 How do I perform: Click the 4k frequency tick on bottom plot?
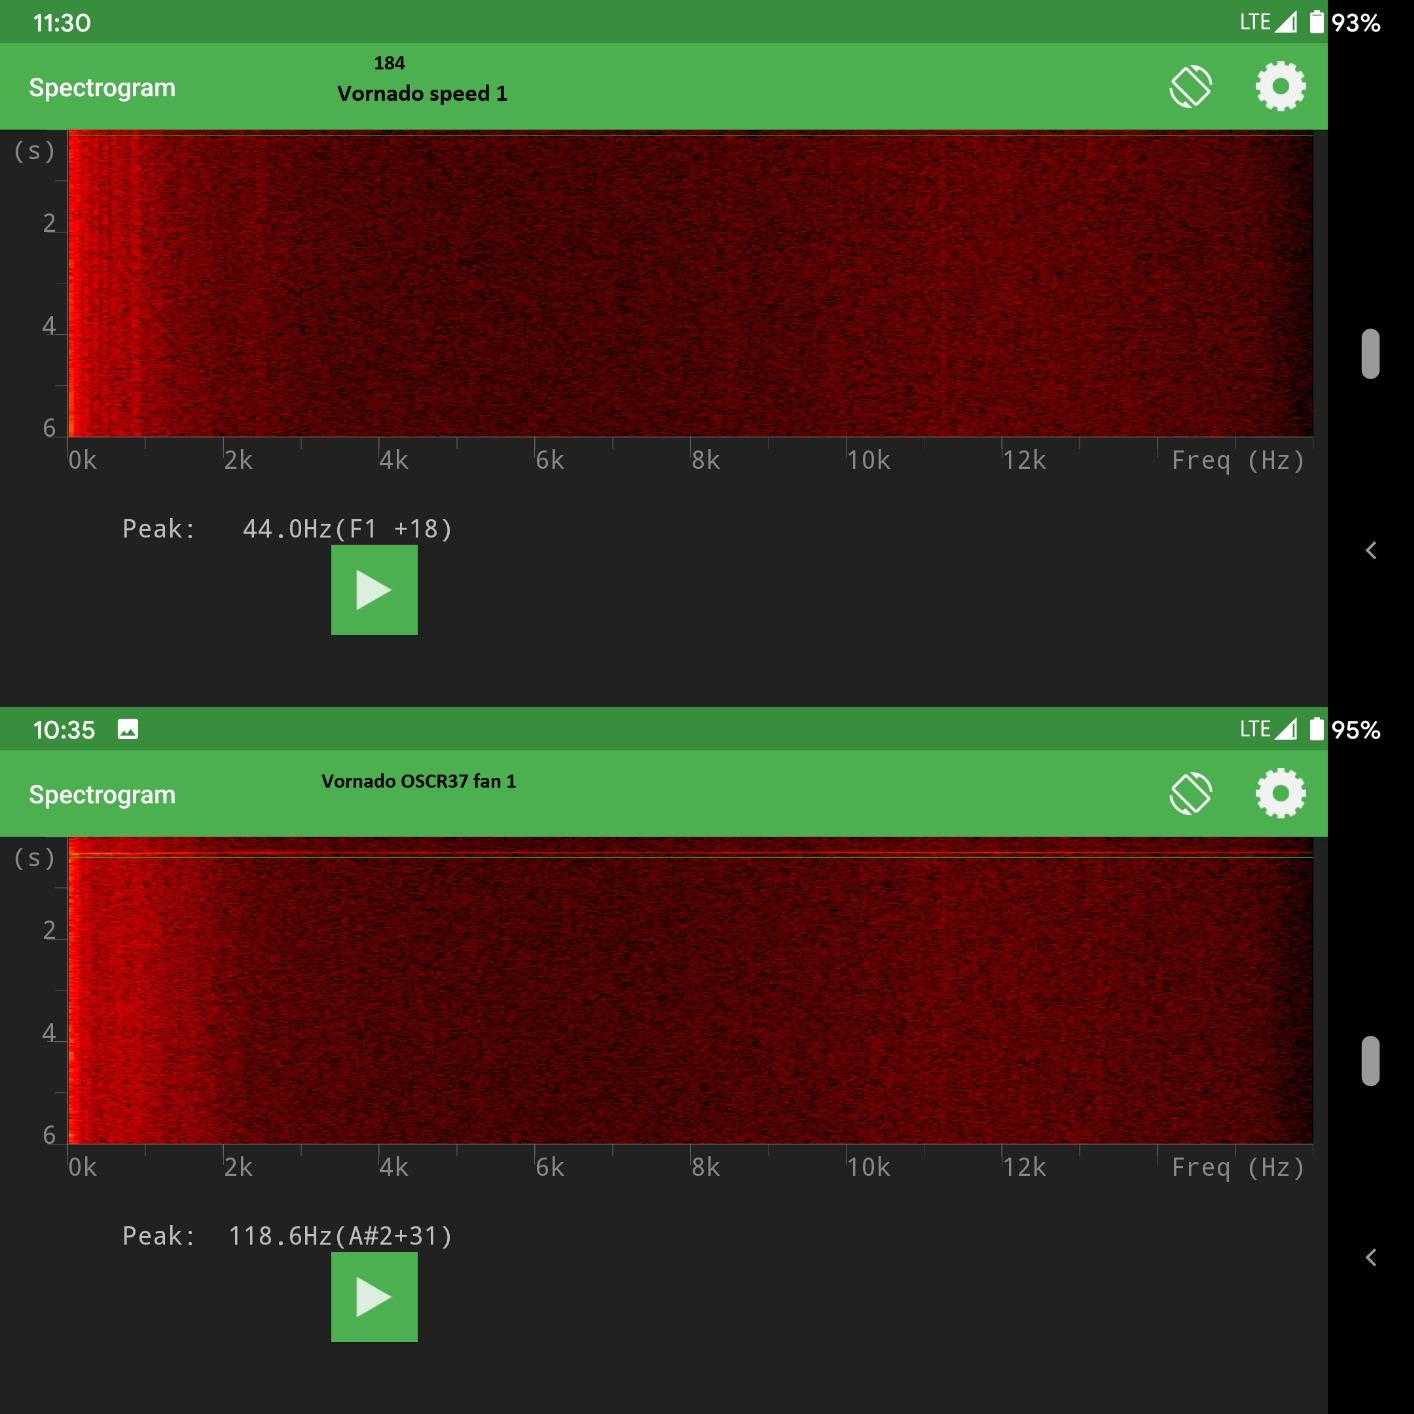click(x=394, y=1167)
